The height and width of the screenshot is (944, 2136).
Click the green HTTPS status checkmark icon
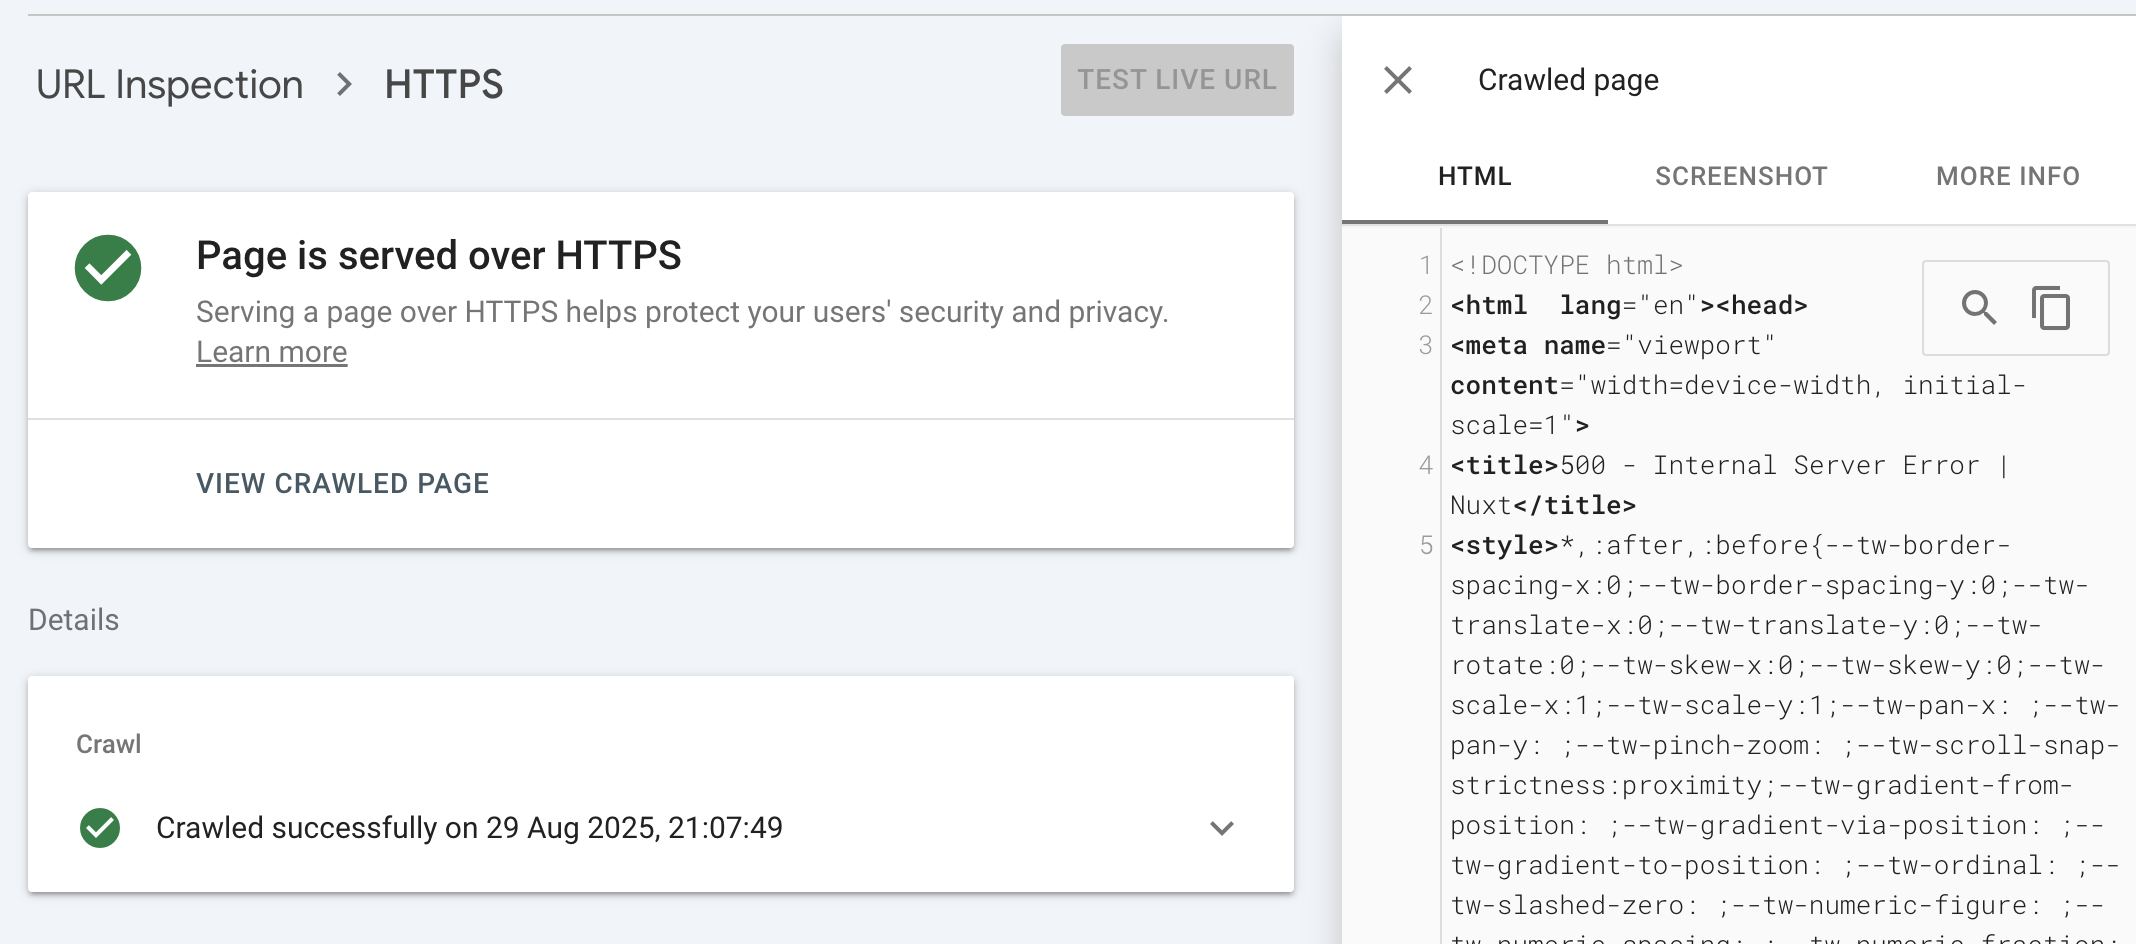coord(108,268)
